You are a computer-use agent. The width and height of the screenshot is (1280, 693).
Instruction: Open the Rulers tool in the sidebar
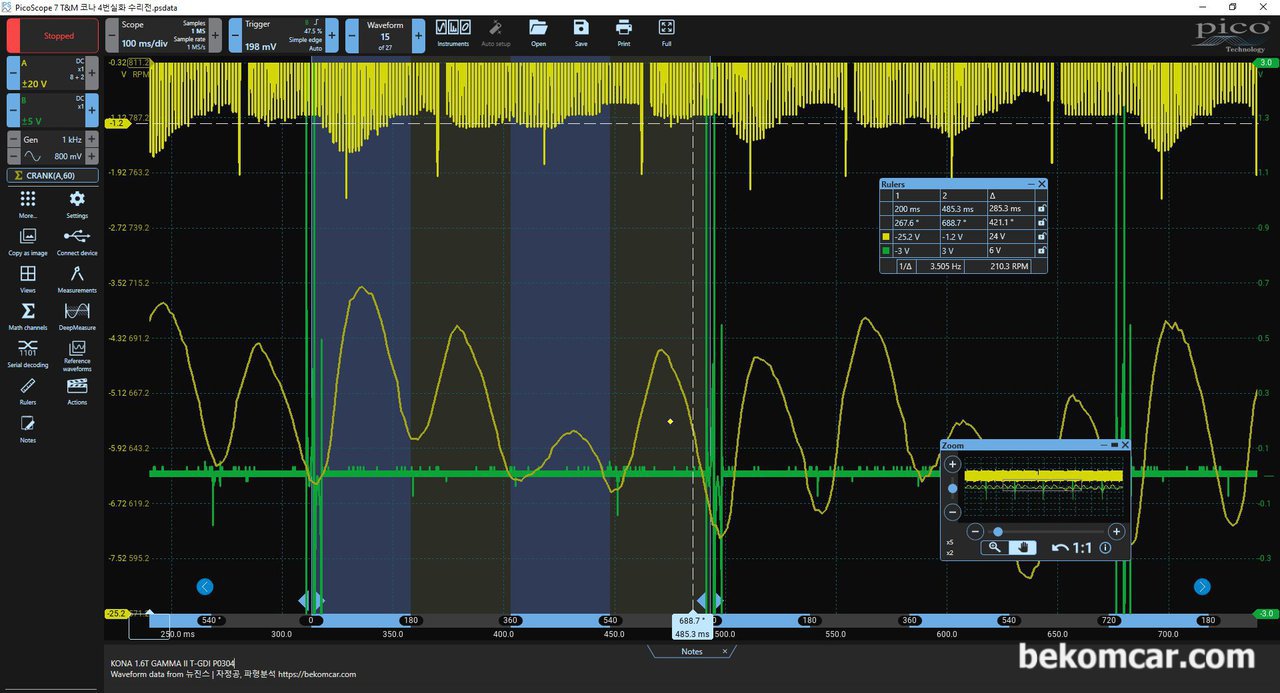coord(28,391)
